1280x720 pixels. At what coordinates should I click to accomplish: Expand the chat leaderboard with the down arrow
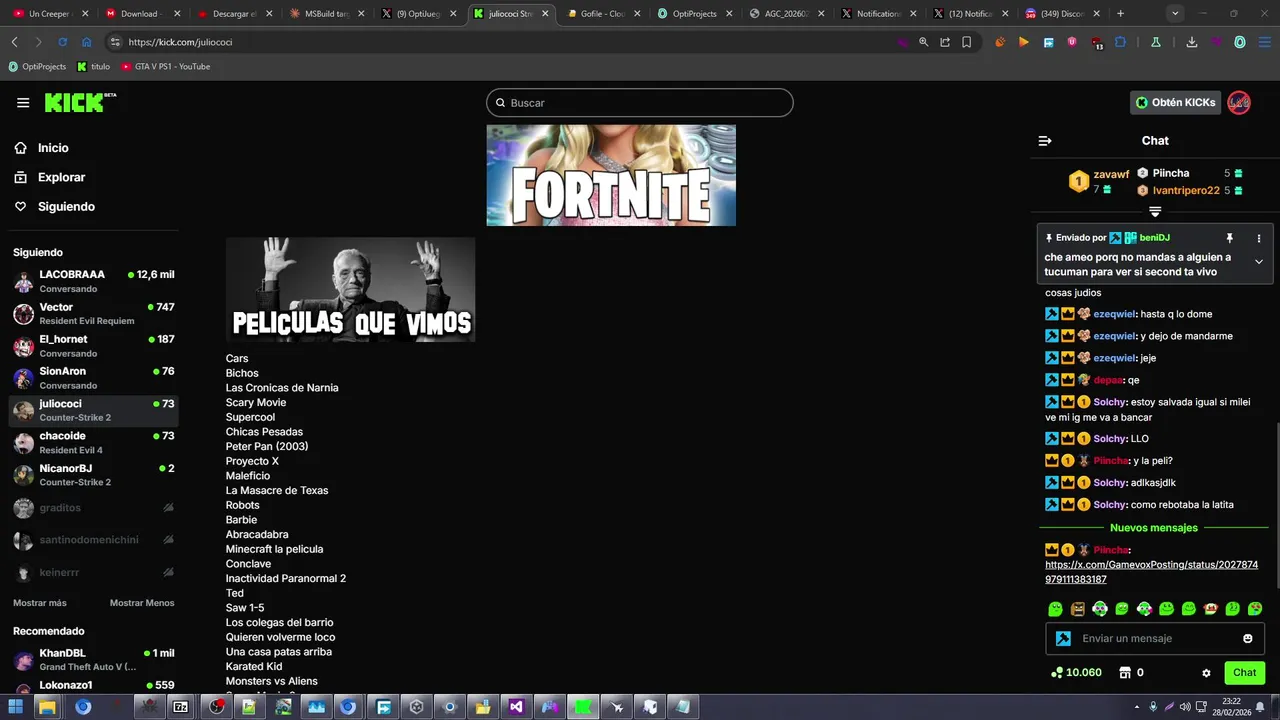[x=1155, y=212]
